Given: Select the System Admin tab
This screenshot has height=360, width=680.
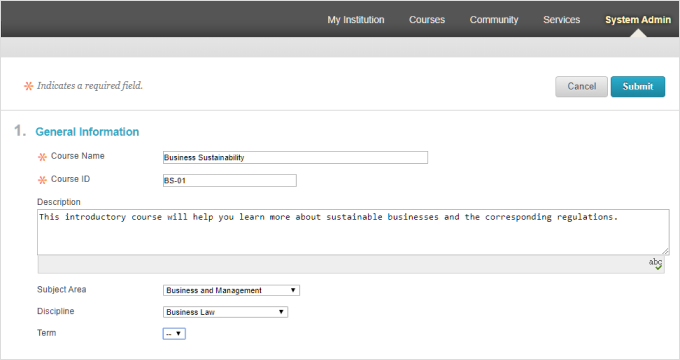Looking at the screenshot, I should pos(638,20).
